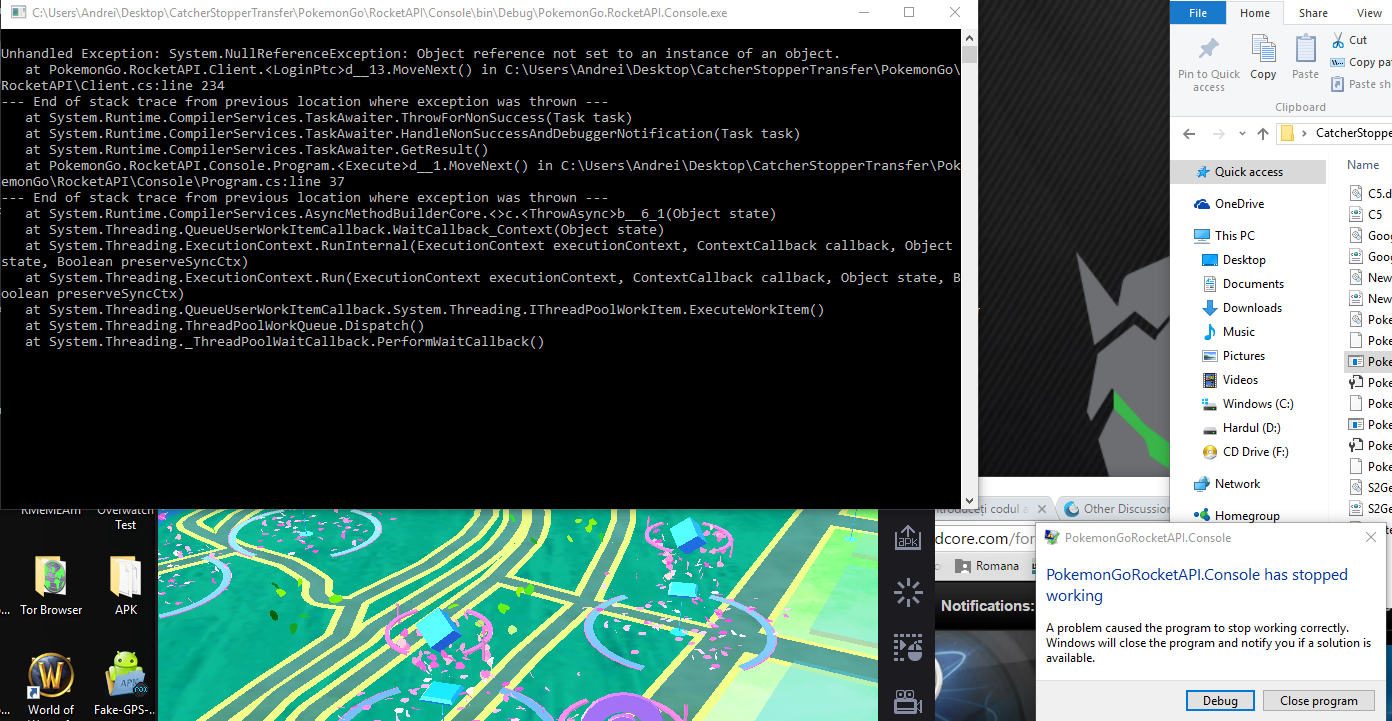Sort files by Name column header
Screen dimensions: 1392x721
click(x=1363, y=165)
